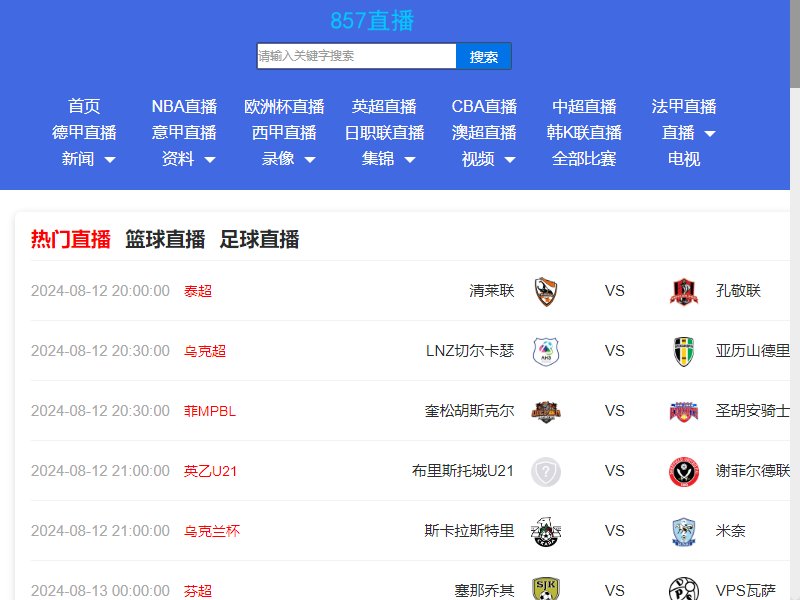Image resolution: width=800 pixels, height=600 pixels.
Task: Open 日职联直播 in the navigation
Action: [x=384, y=133]
